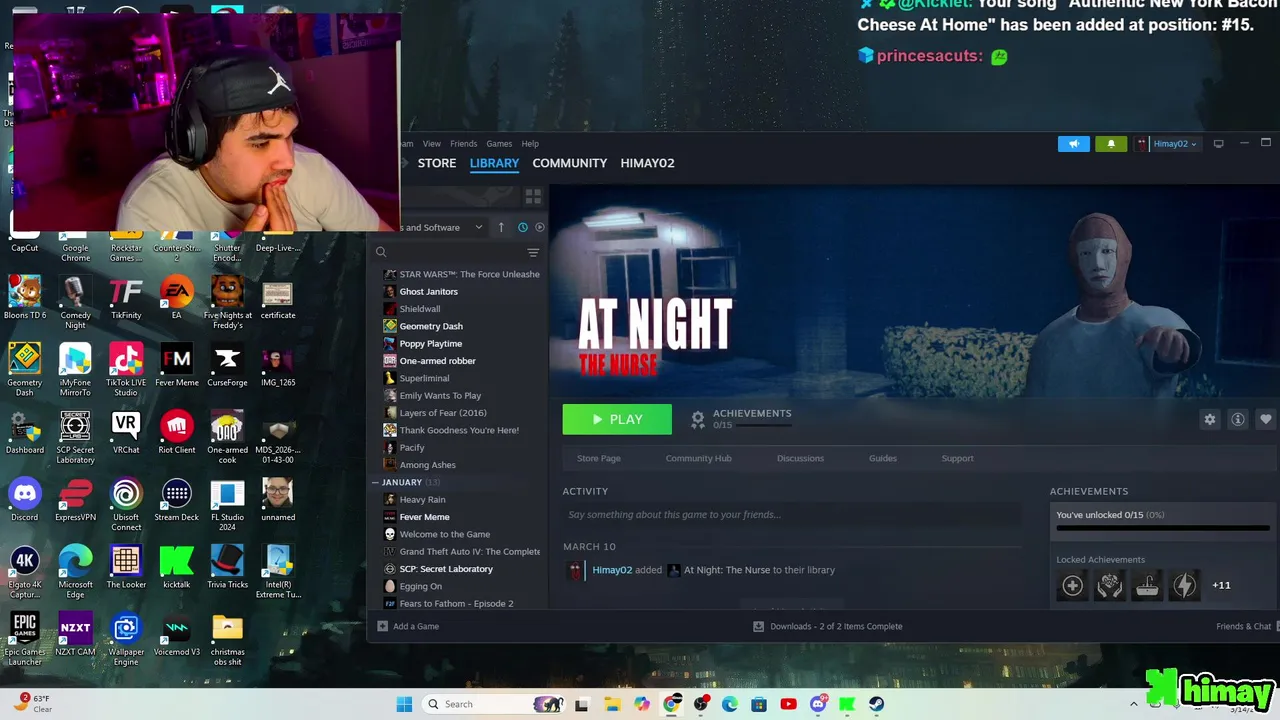Open first locked achievement icon
1280x720 pixels.
(x=1072, y=586)
